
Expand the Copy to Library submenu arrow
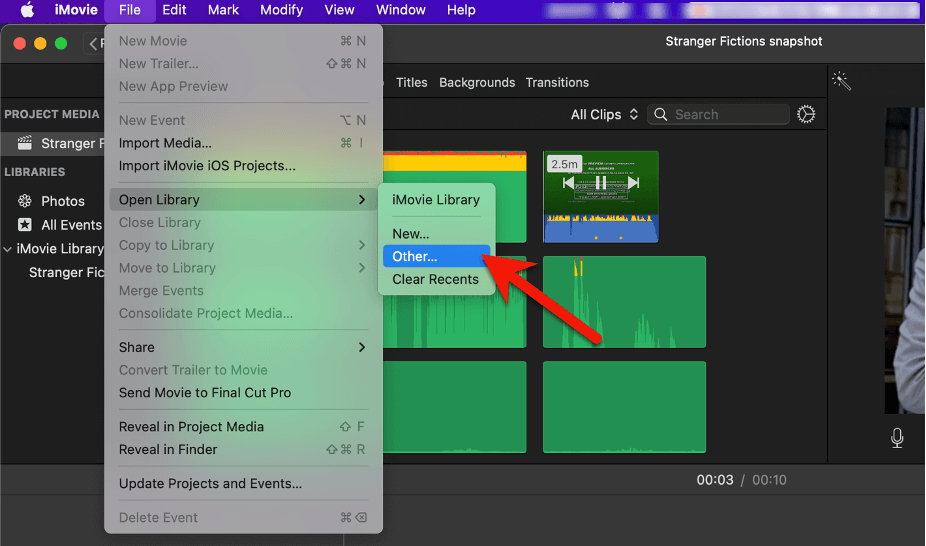362,245
